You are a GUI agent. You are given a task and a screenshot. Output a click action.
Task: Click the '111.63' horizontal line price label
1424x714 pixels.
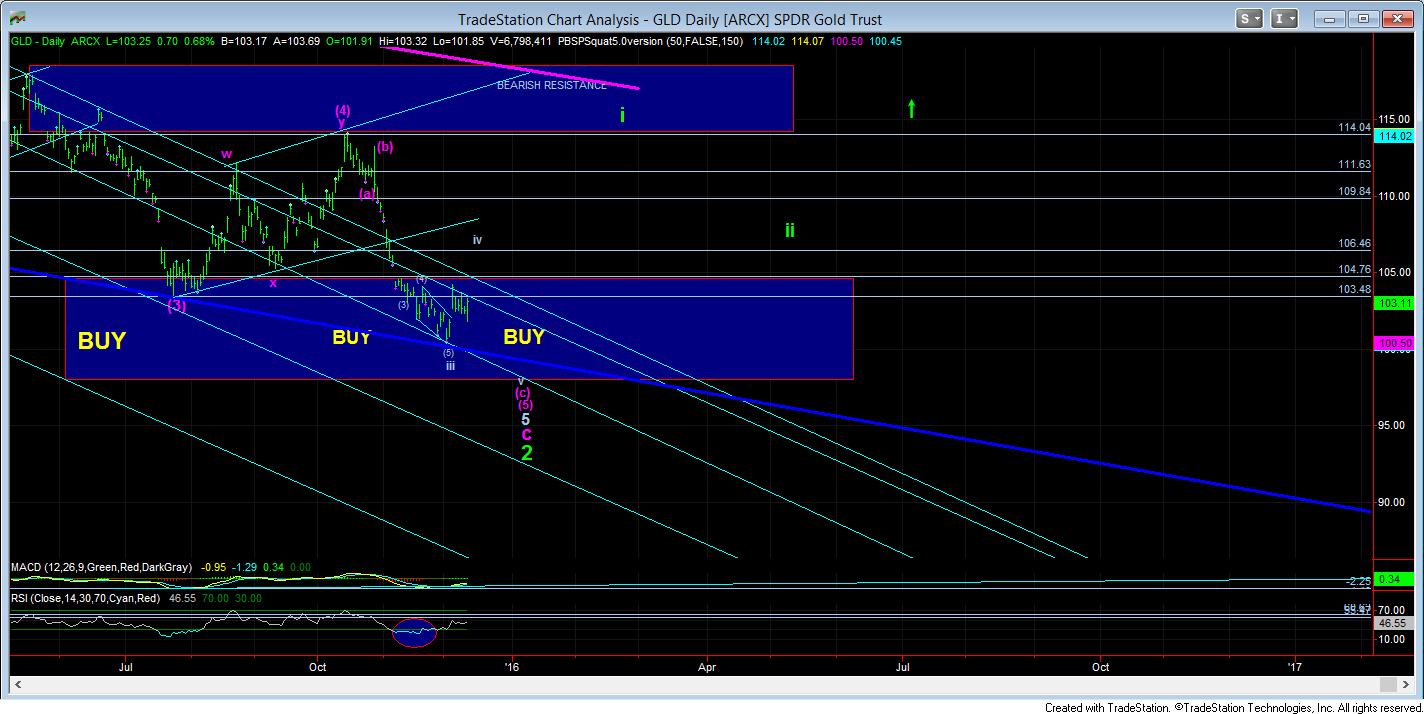tap(1353, 165)
